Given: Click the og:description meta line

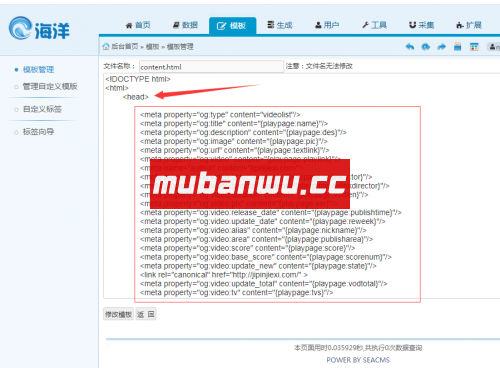Looking at the screenshot, I should pyautogui.click(x=243, y=132).
